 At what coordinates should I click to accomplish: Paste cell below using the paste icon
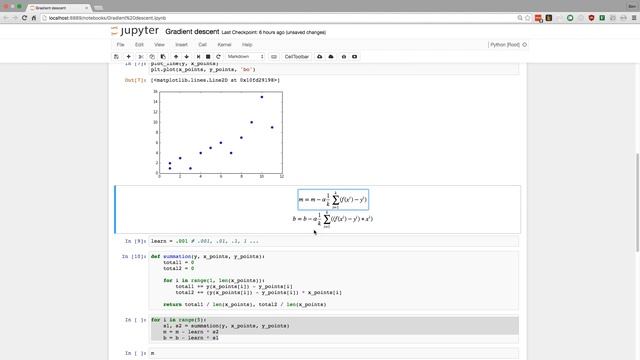click(163, 57)
